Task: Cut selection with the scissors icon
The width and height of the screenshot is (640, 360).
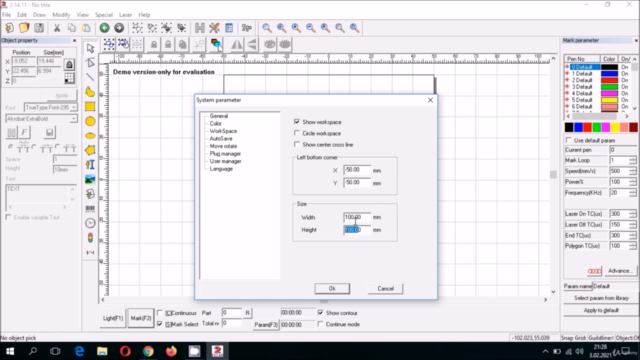Action: coord(57,28)
